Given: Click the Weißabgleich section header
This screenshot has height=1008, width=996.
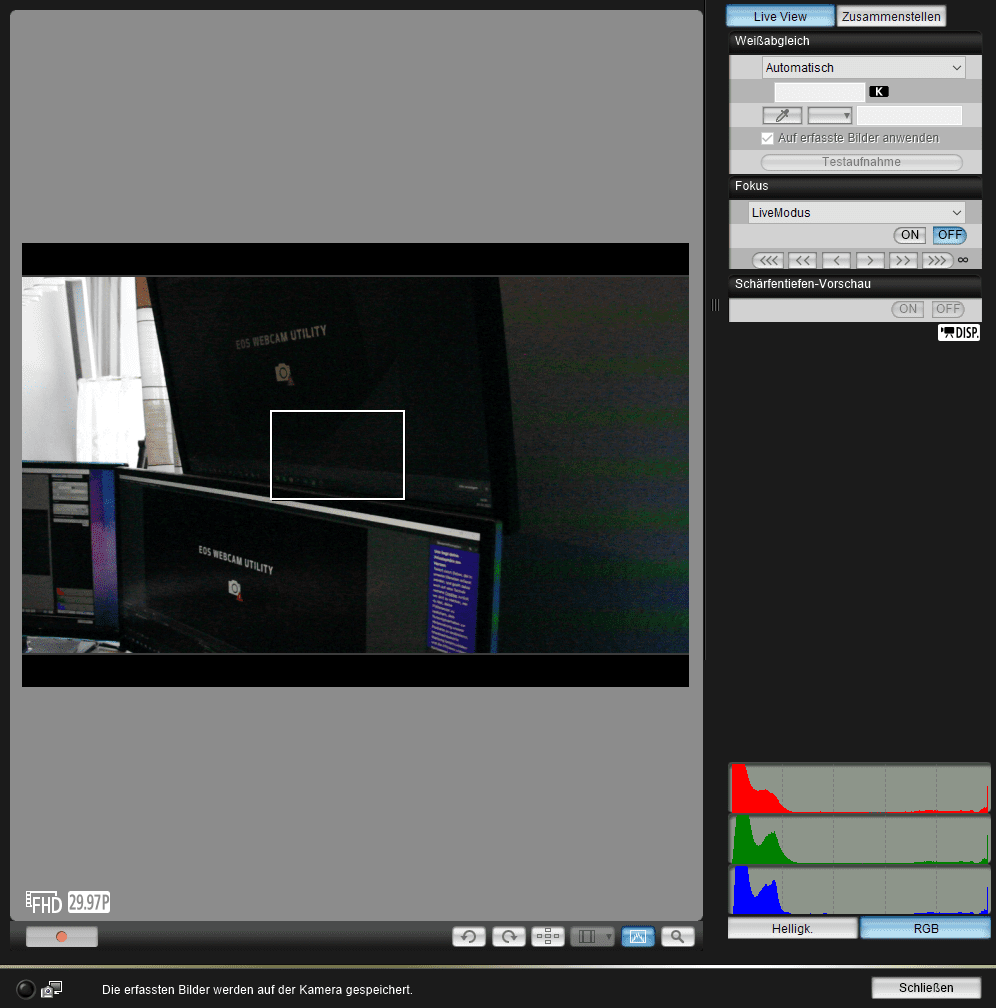Looking at the screenshot, I should click(855, 42).
